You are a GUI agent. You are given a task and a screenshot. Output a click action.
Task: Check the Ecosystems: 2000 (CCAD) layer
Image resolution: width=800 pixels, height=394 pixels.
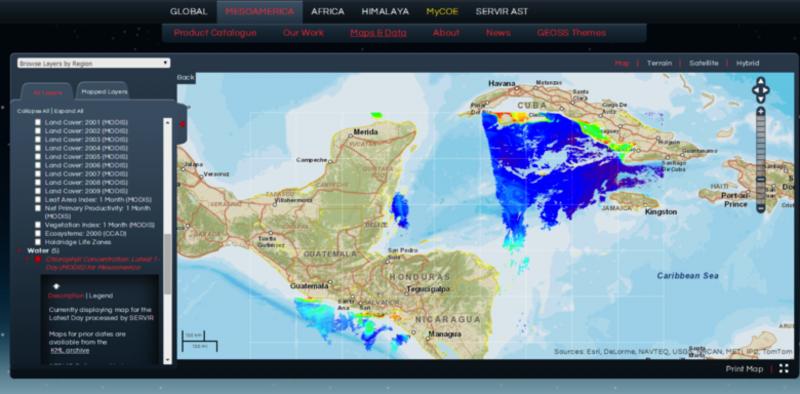pyautogui.click(x=38, y=233)
